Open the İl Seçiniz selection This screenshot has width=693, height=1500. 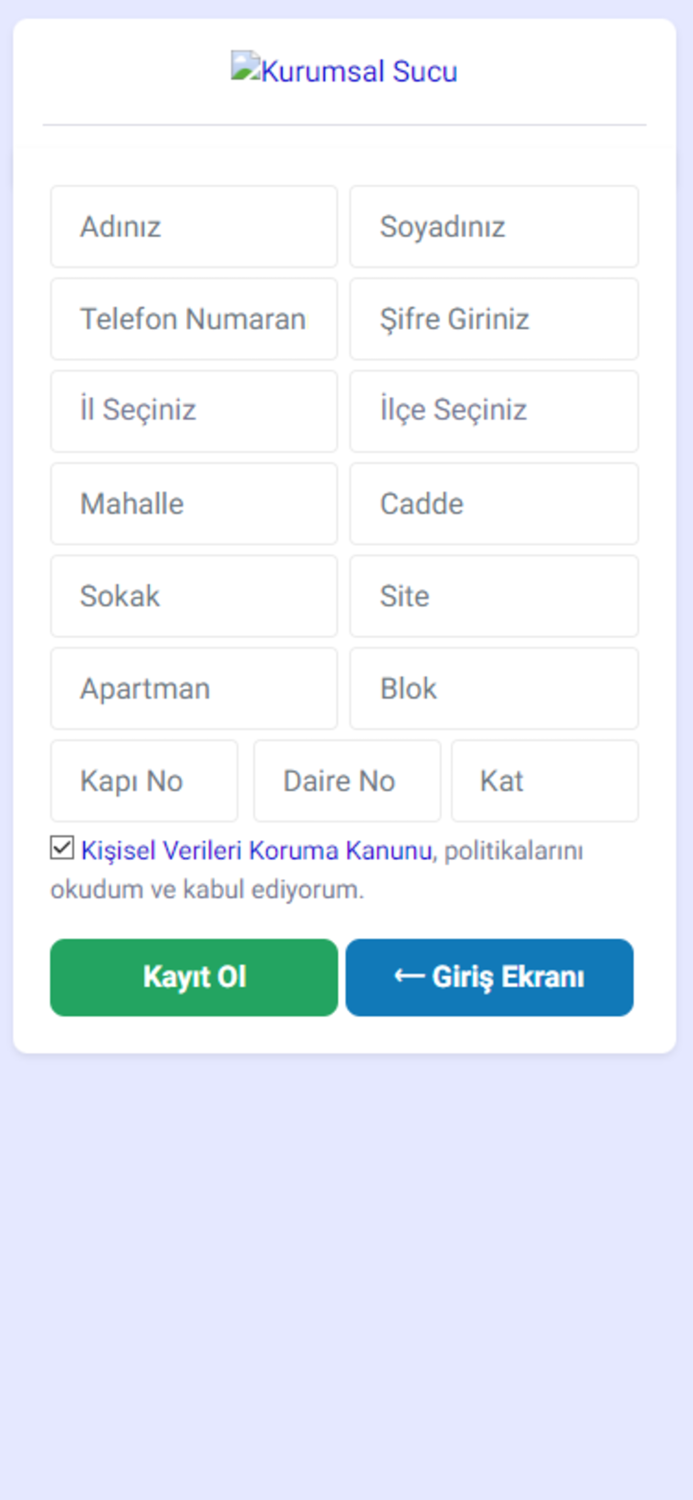[193, 411]
